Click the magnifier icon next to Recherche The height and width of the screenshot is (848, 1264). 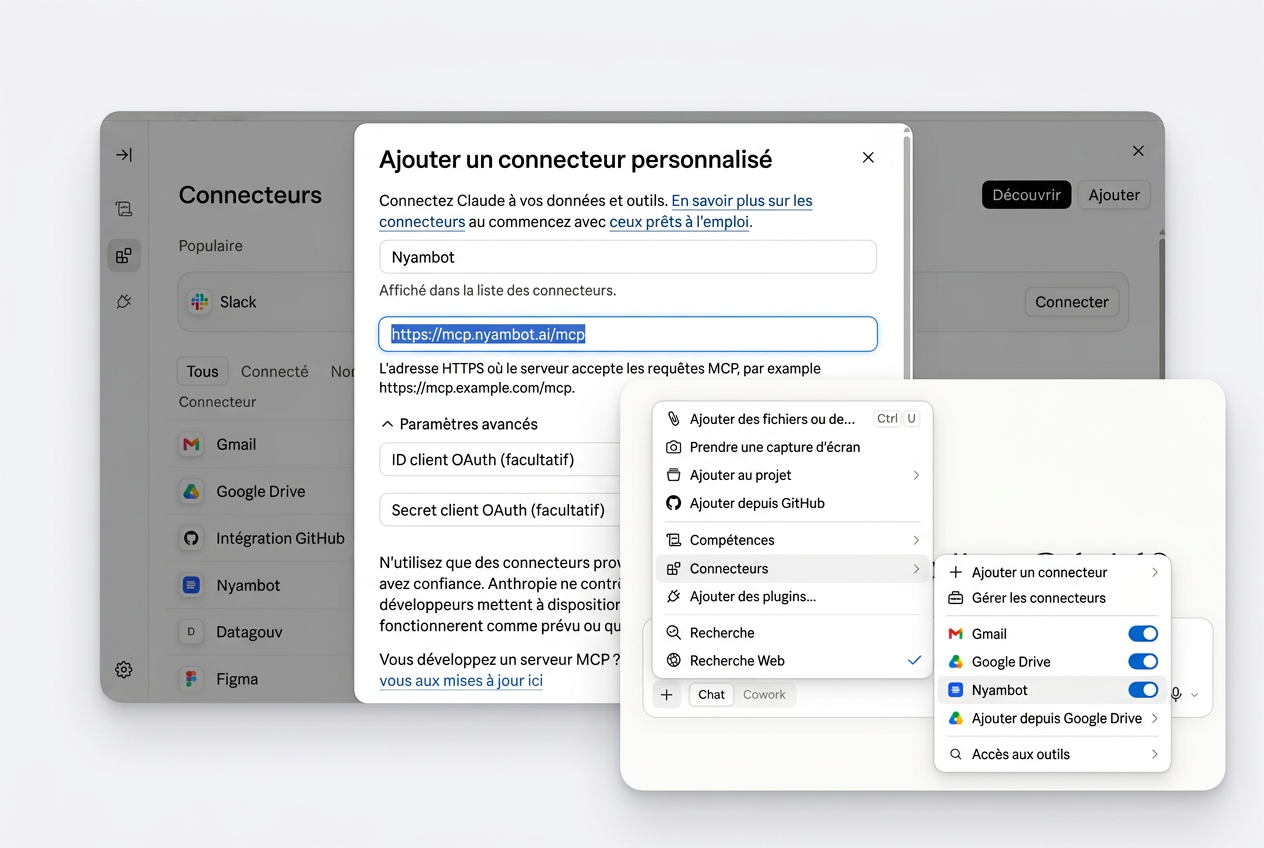674,633
